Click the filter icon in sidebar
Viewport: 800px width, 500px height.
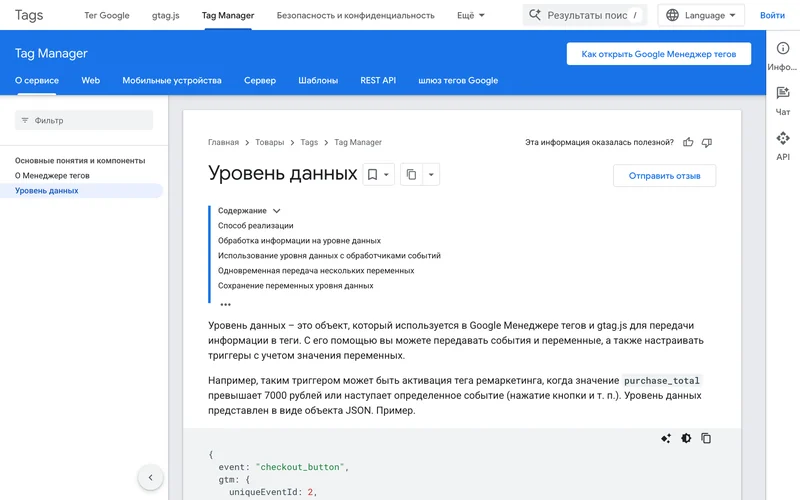[x=25, y=120]
